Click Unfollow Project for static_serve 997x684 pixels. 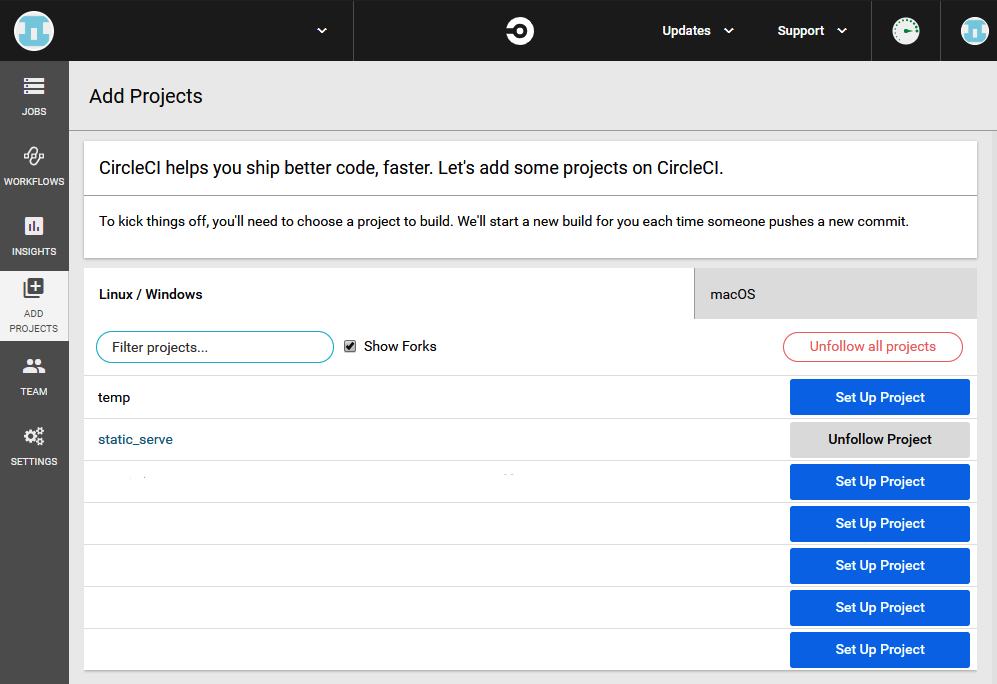879,439
